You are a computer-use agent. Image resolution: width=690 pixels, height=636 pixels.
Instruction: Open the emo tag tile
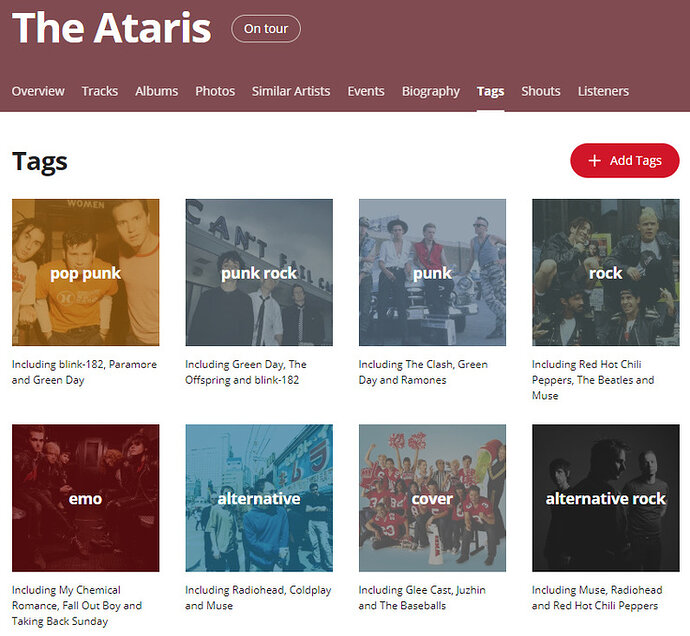coord(86,498)
